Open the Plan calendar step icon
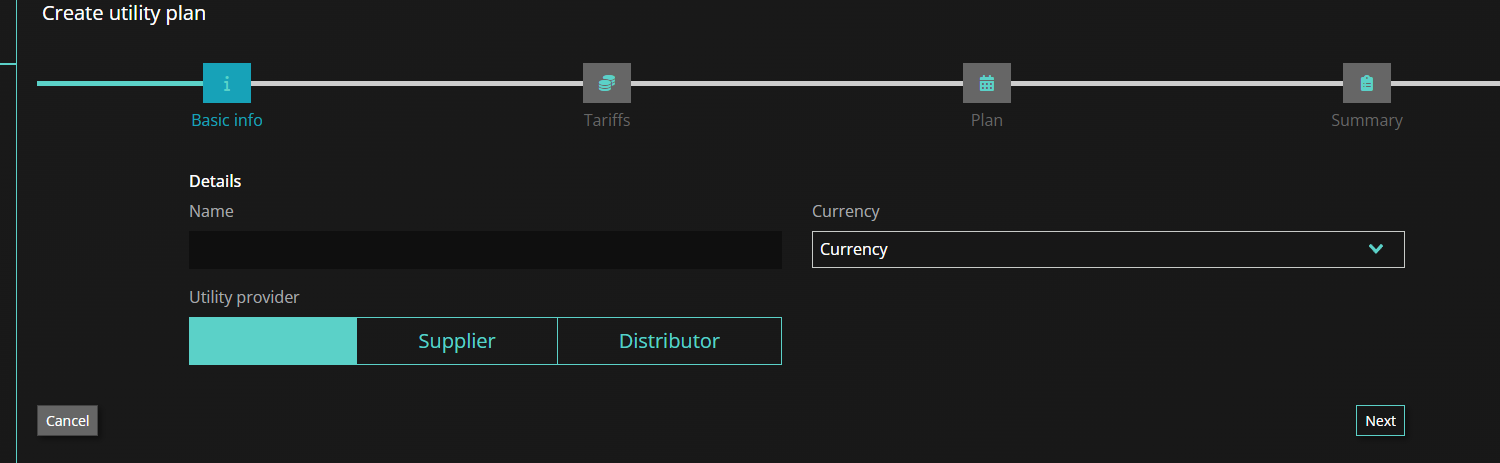The image size is (1500, 463). tap(987, 83)
